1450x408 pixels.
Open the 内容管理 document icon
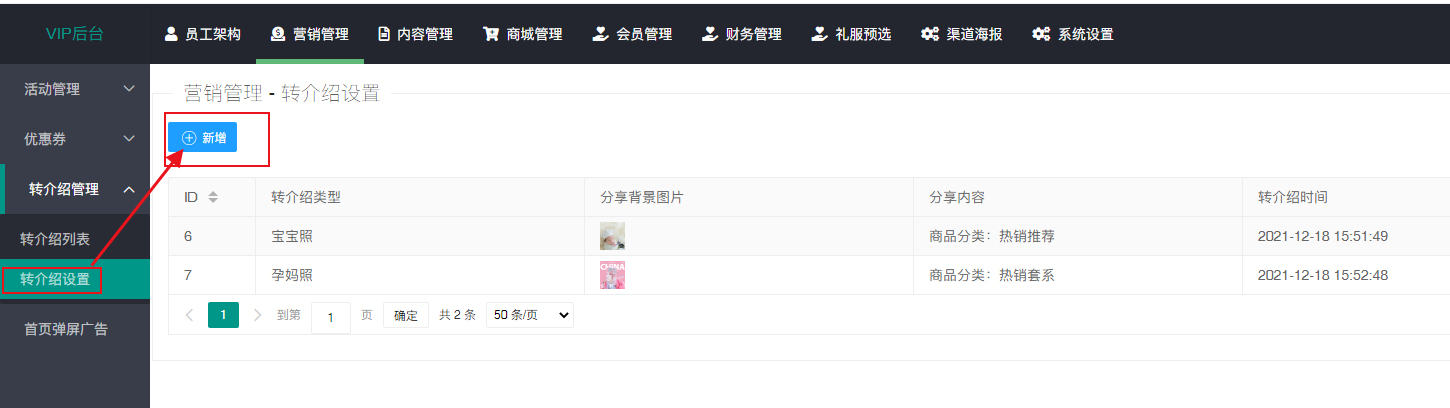pyautogui.click(x=384, y=34)
